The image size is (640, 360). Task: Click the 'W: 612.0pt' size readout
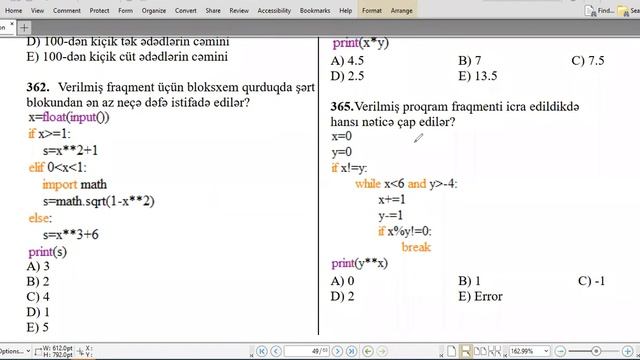click(x=57, y=348)
